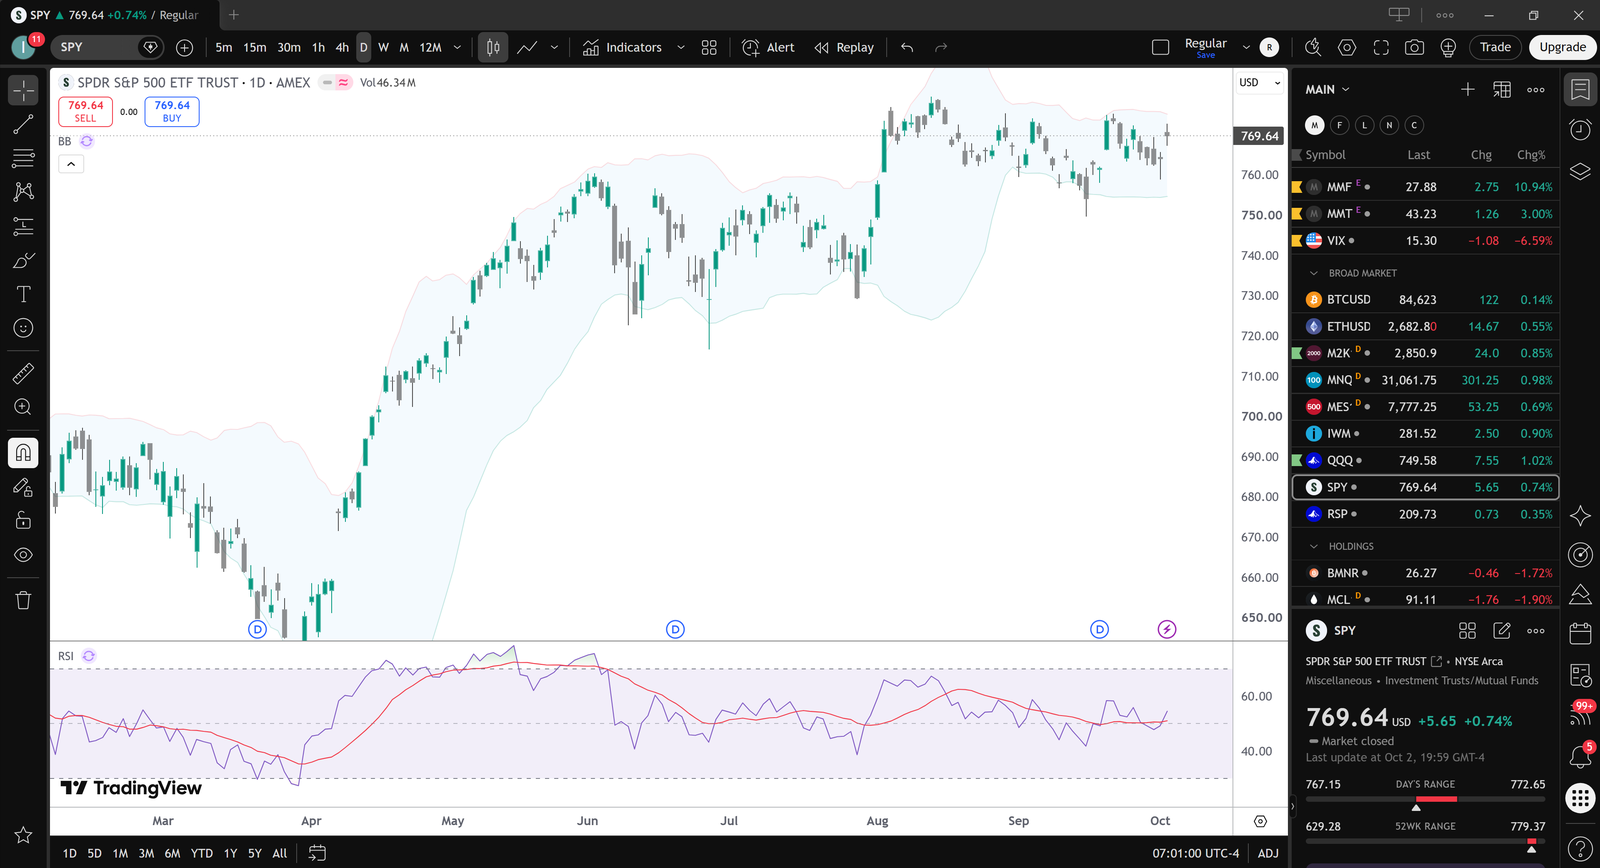Collapse the BROAD MARKET section
This screenshot has height=868, width=1600.
(1314, 273)
